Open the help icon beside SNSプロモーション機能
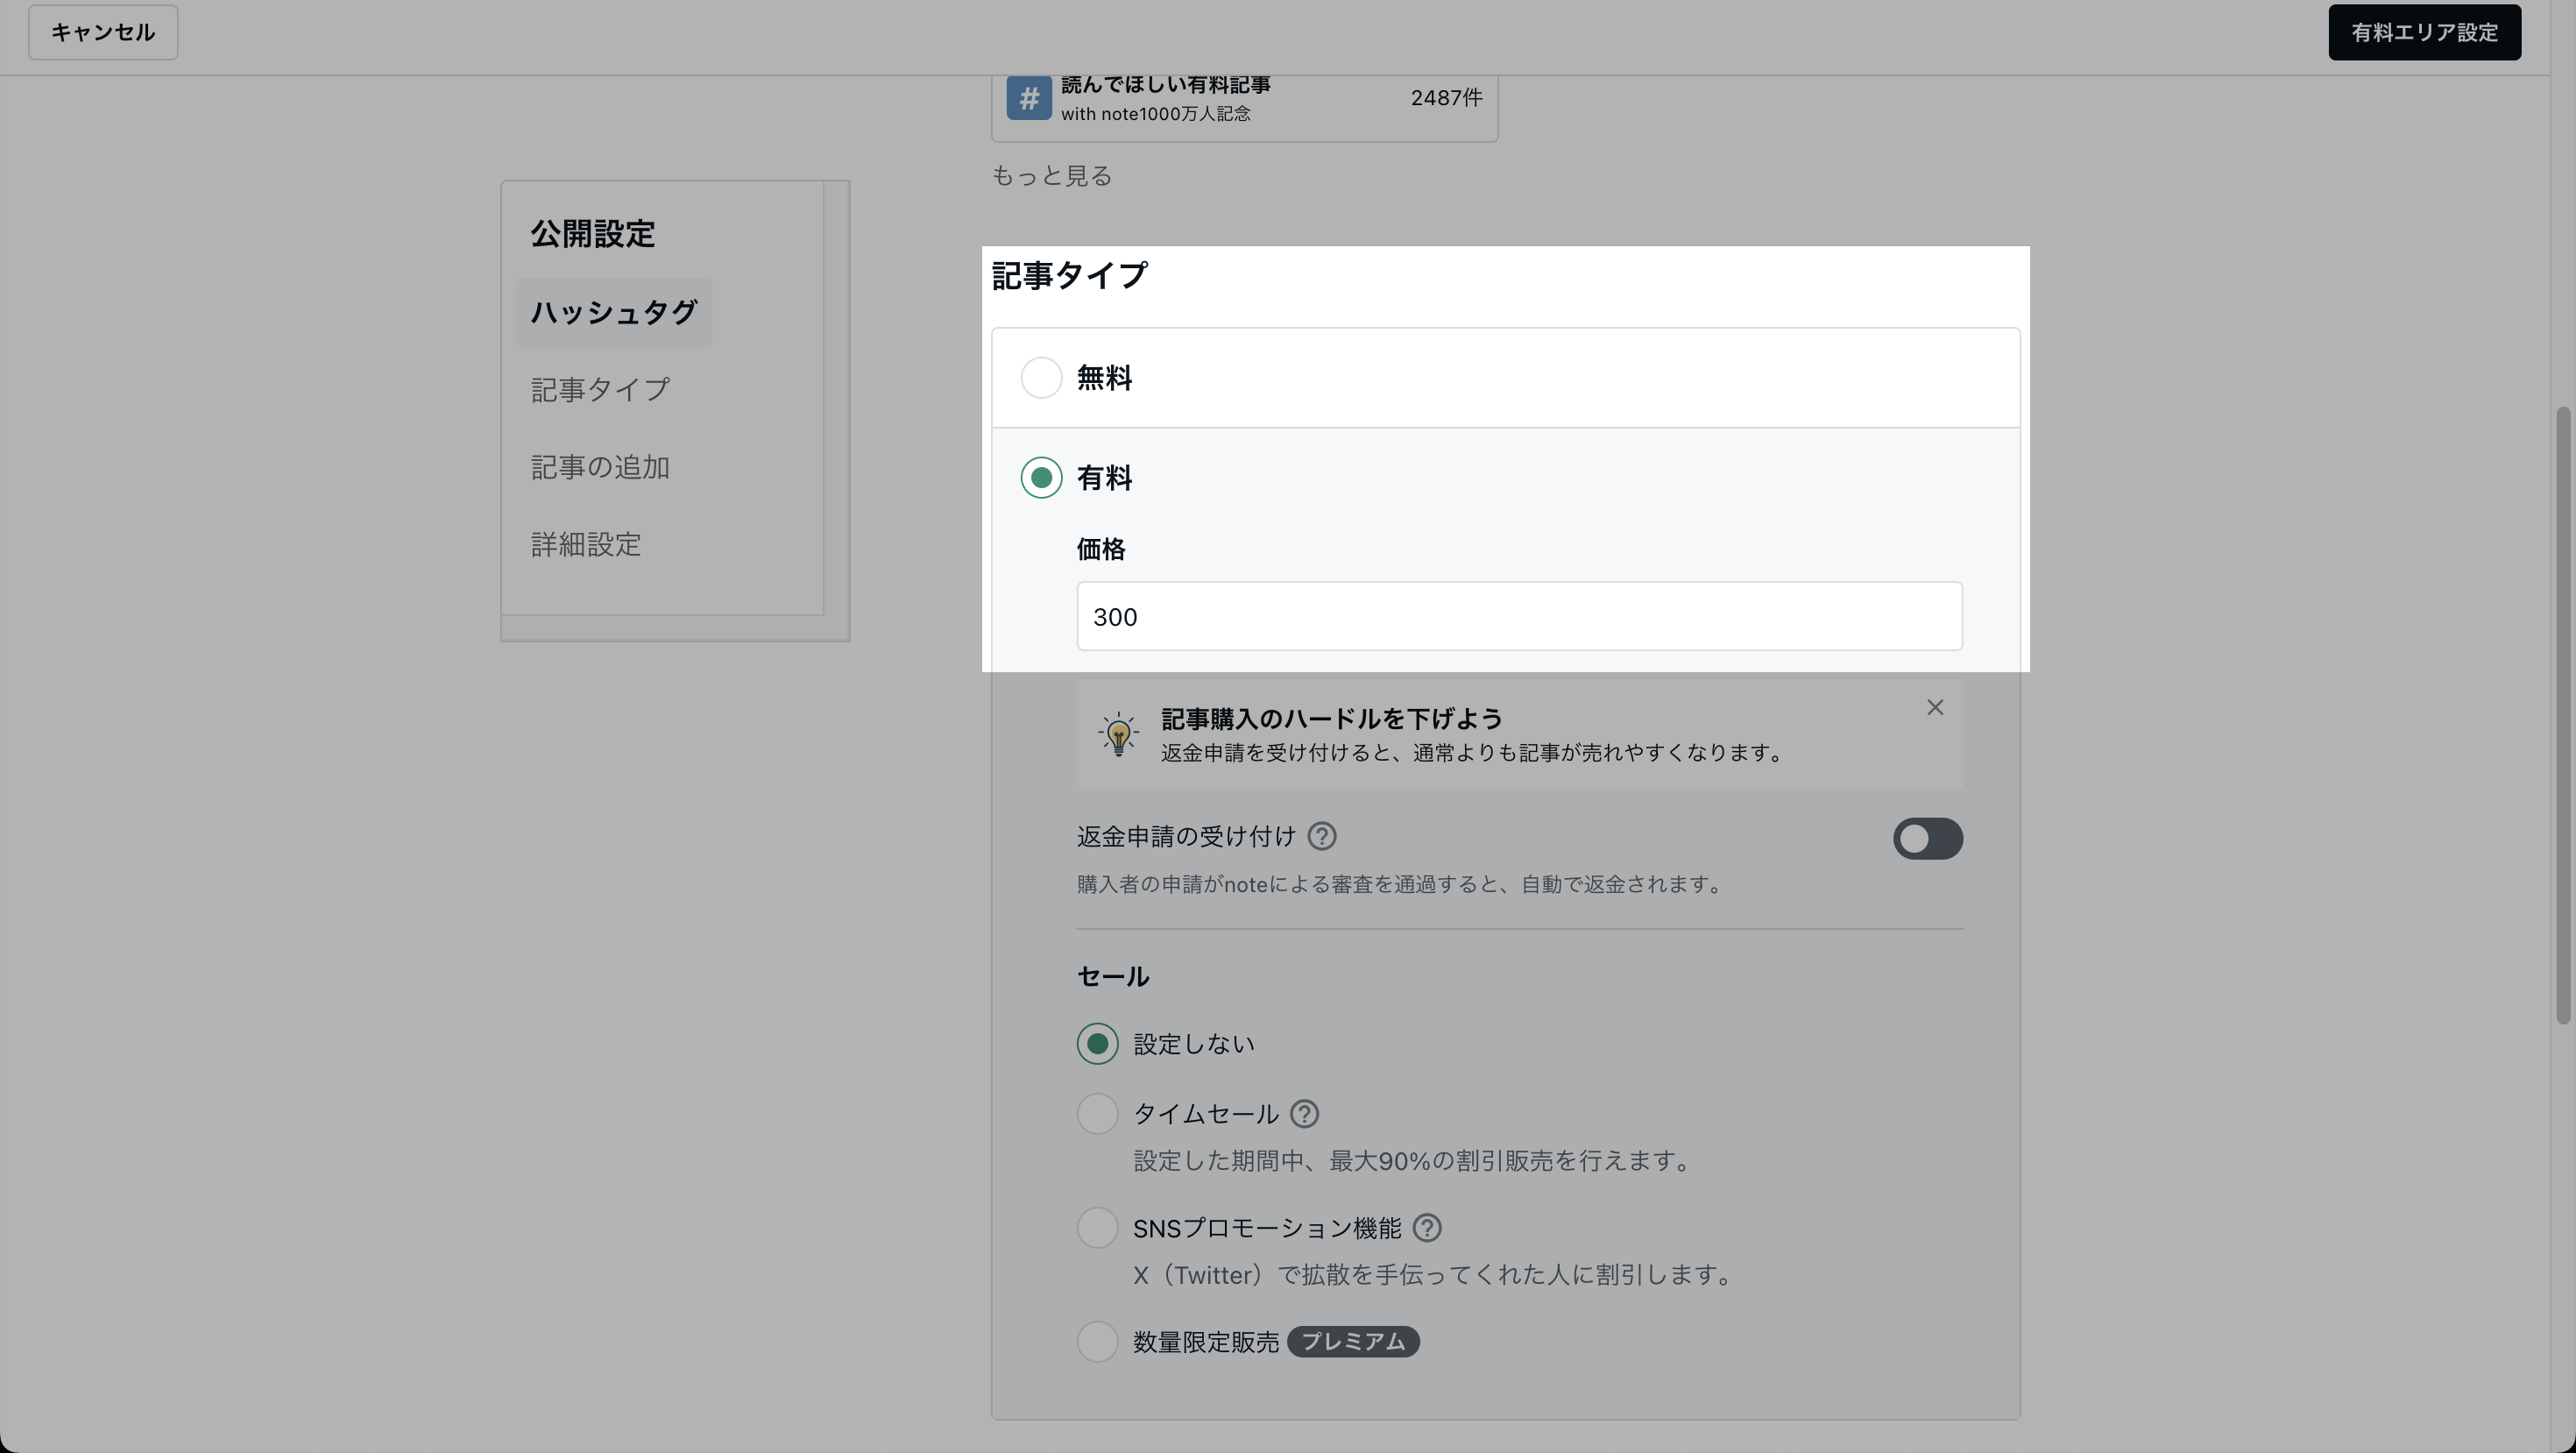The image size is (2576, 1453). click(1427, 1228)
